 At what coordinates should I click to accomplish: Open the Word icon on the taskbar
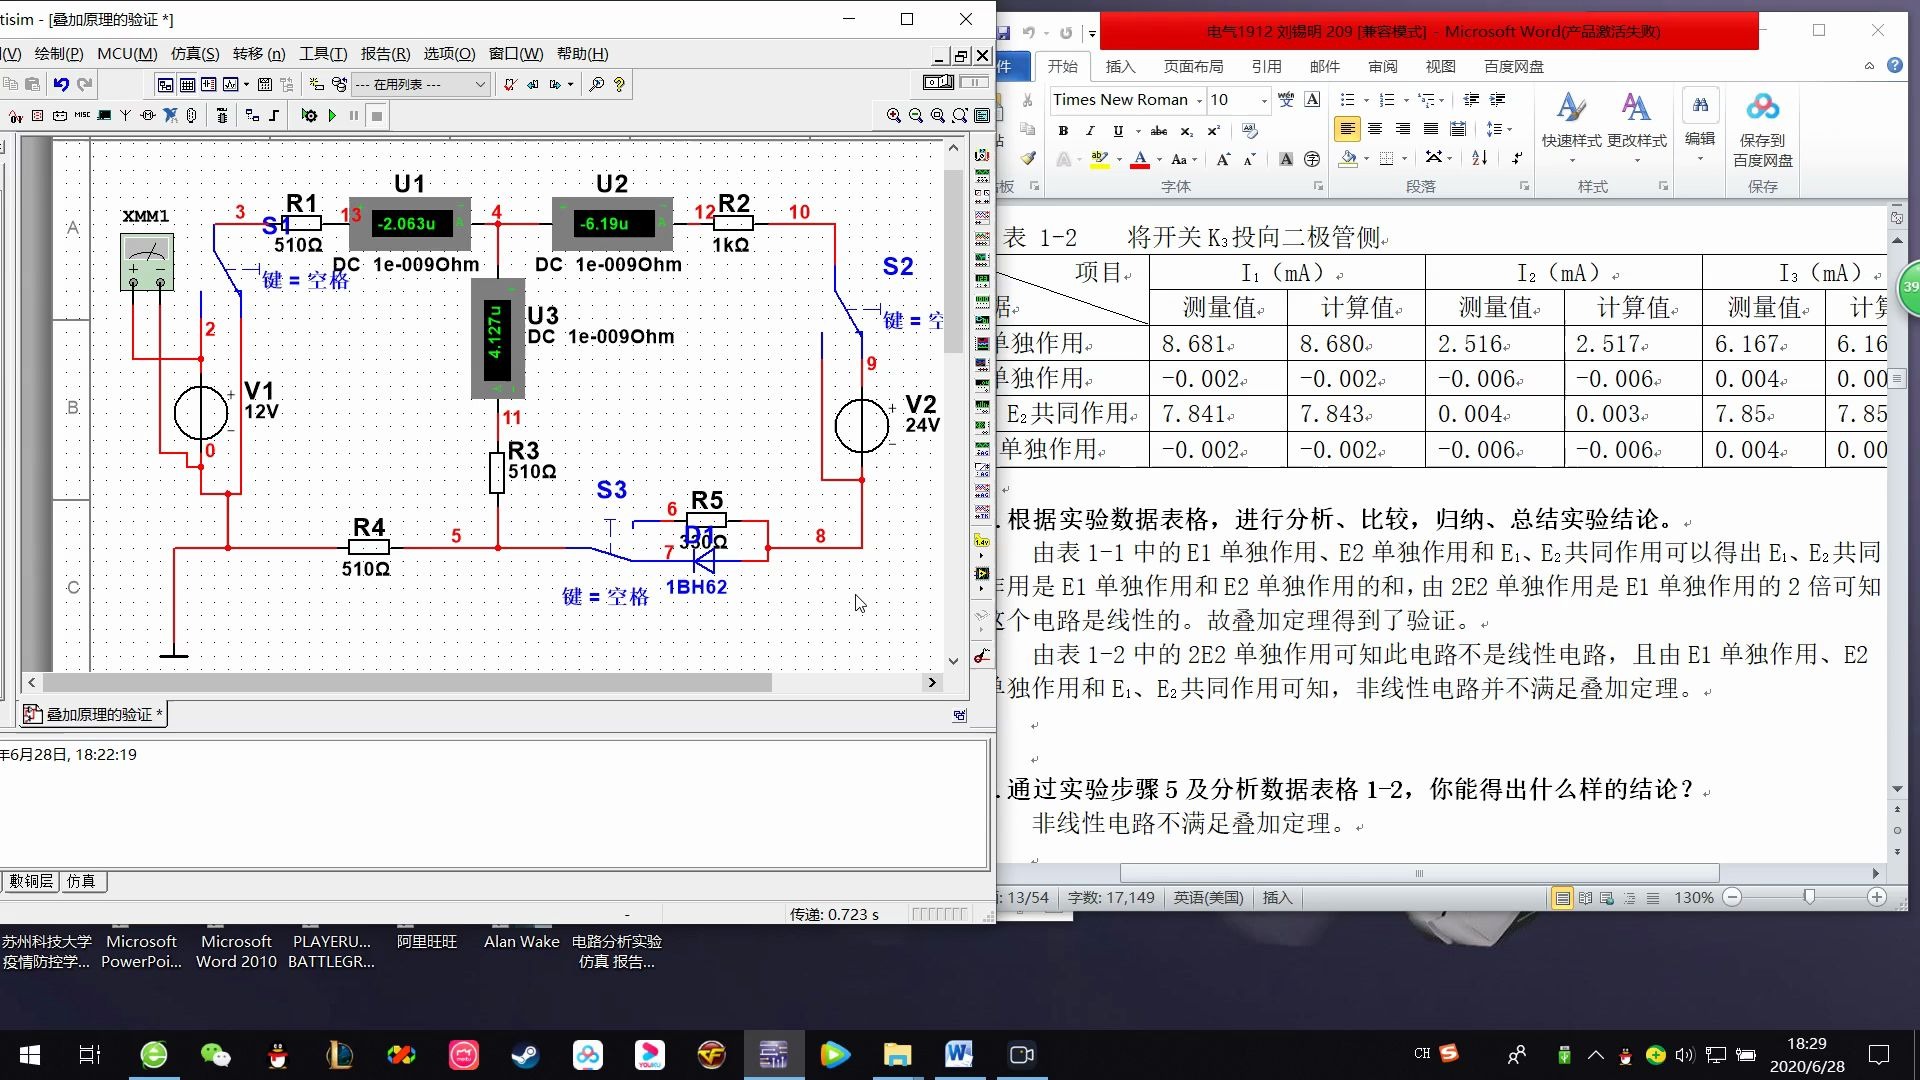coord(959,1054)
